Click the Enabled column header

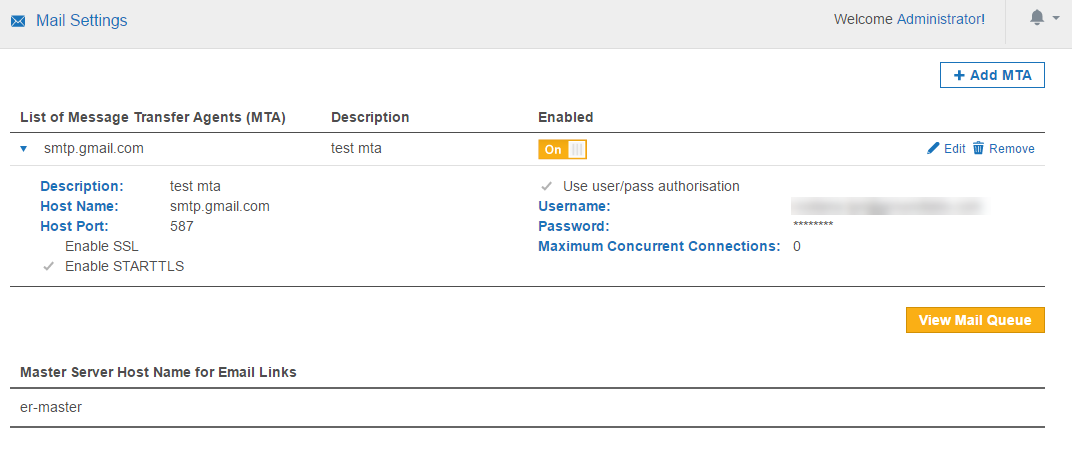(565, 117)
